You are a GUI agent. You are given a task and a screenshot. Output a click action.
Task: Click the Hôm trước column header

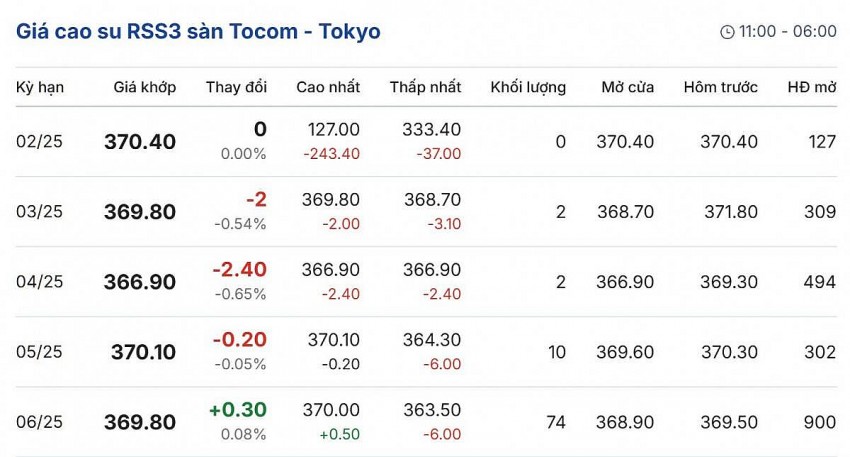(720, 87)
